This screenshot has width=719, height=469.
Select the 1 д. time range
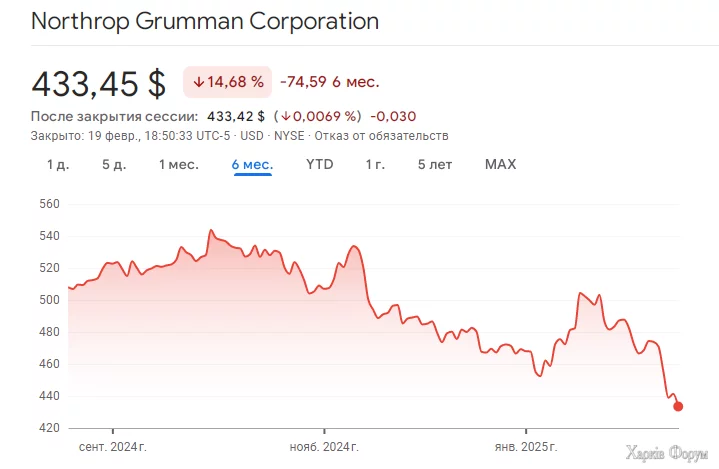[x=57, y=164]
